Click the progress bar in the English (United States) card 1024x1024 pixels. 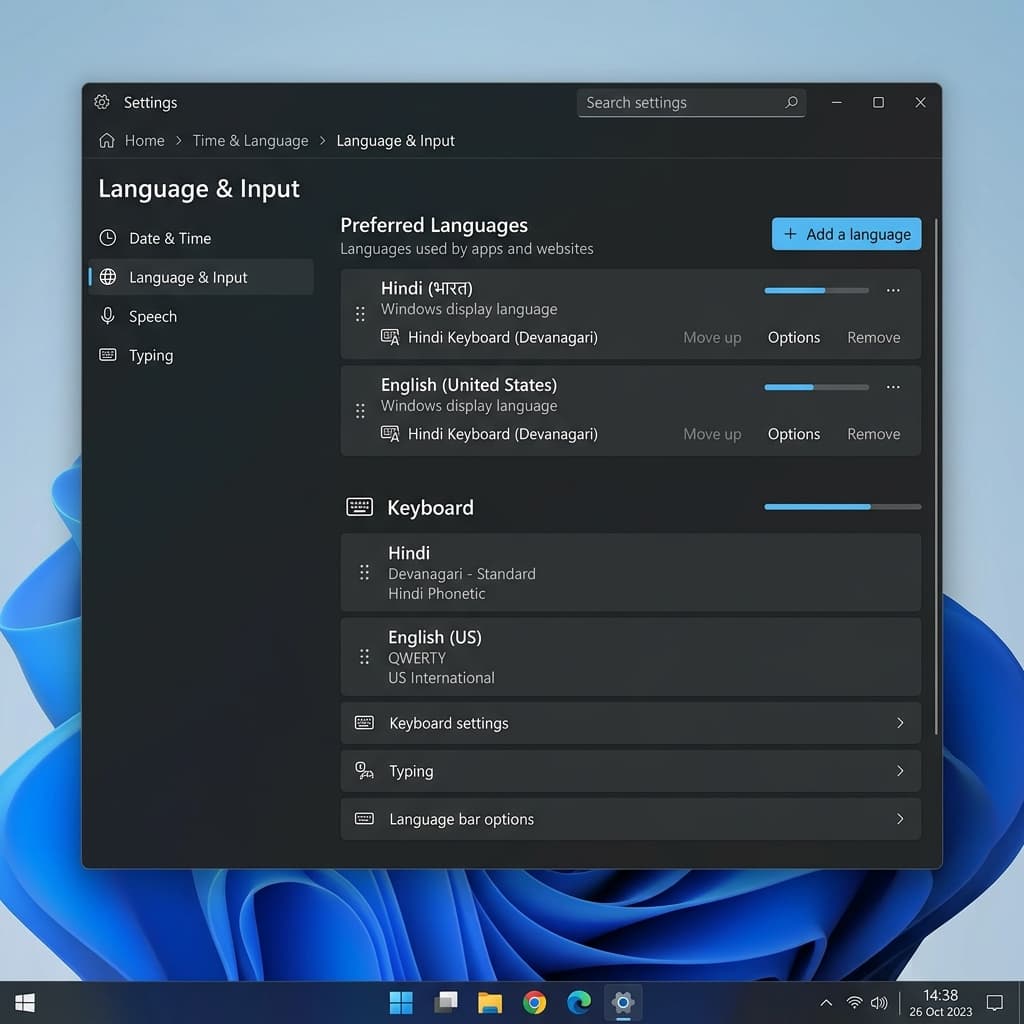pos(816,387)
